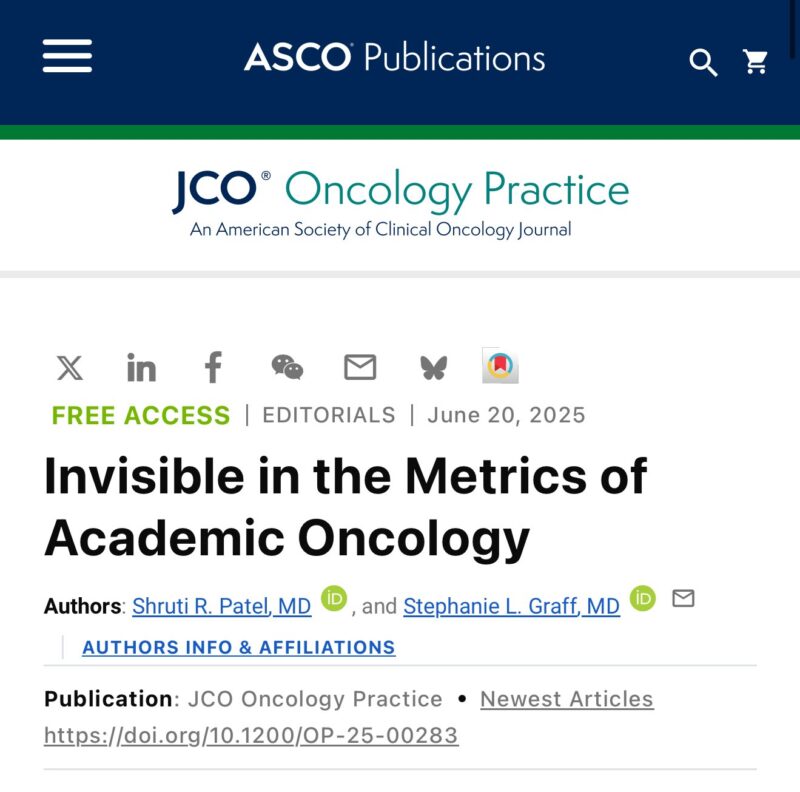Share article via WeChat
Screen dimensions: 800x792
(287, 367)
